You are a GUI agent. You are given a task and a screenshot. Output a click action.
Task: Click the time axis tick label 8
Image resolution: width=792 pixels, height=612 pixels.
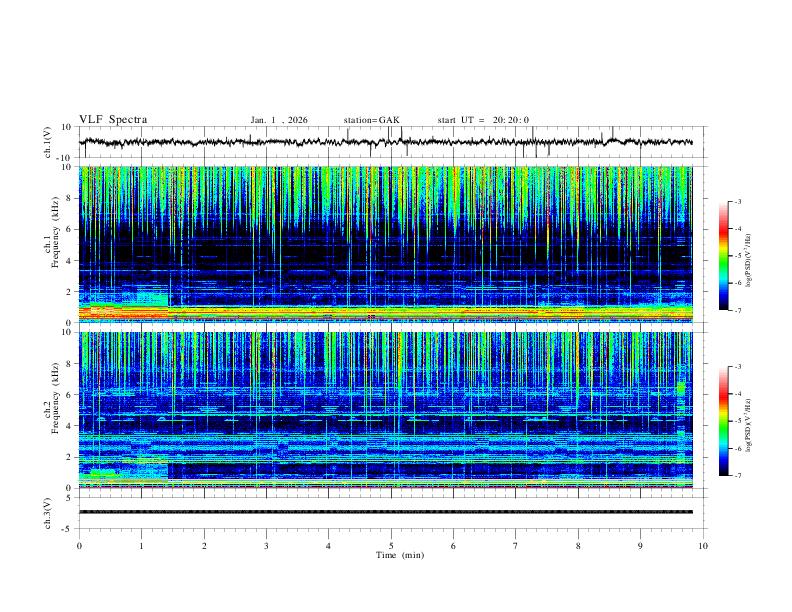(x=578, y=546)
